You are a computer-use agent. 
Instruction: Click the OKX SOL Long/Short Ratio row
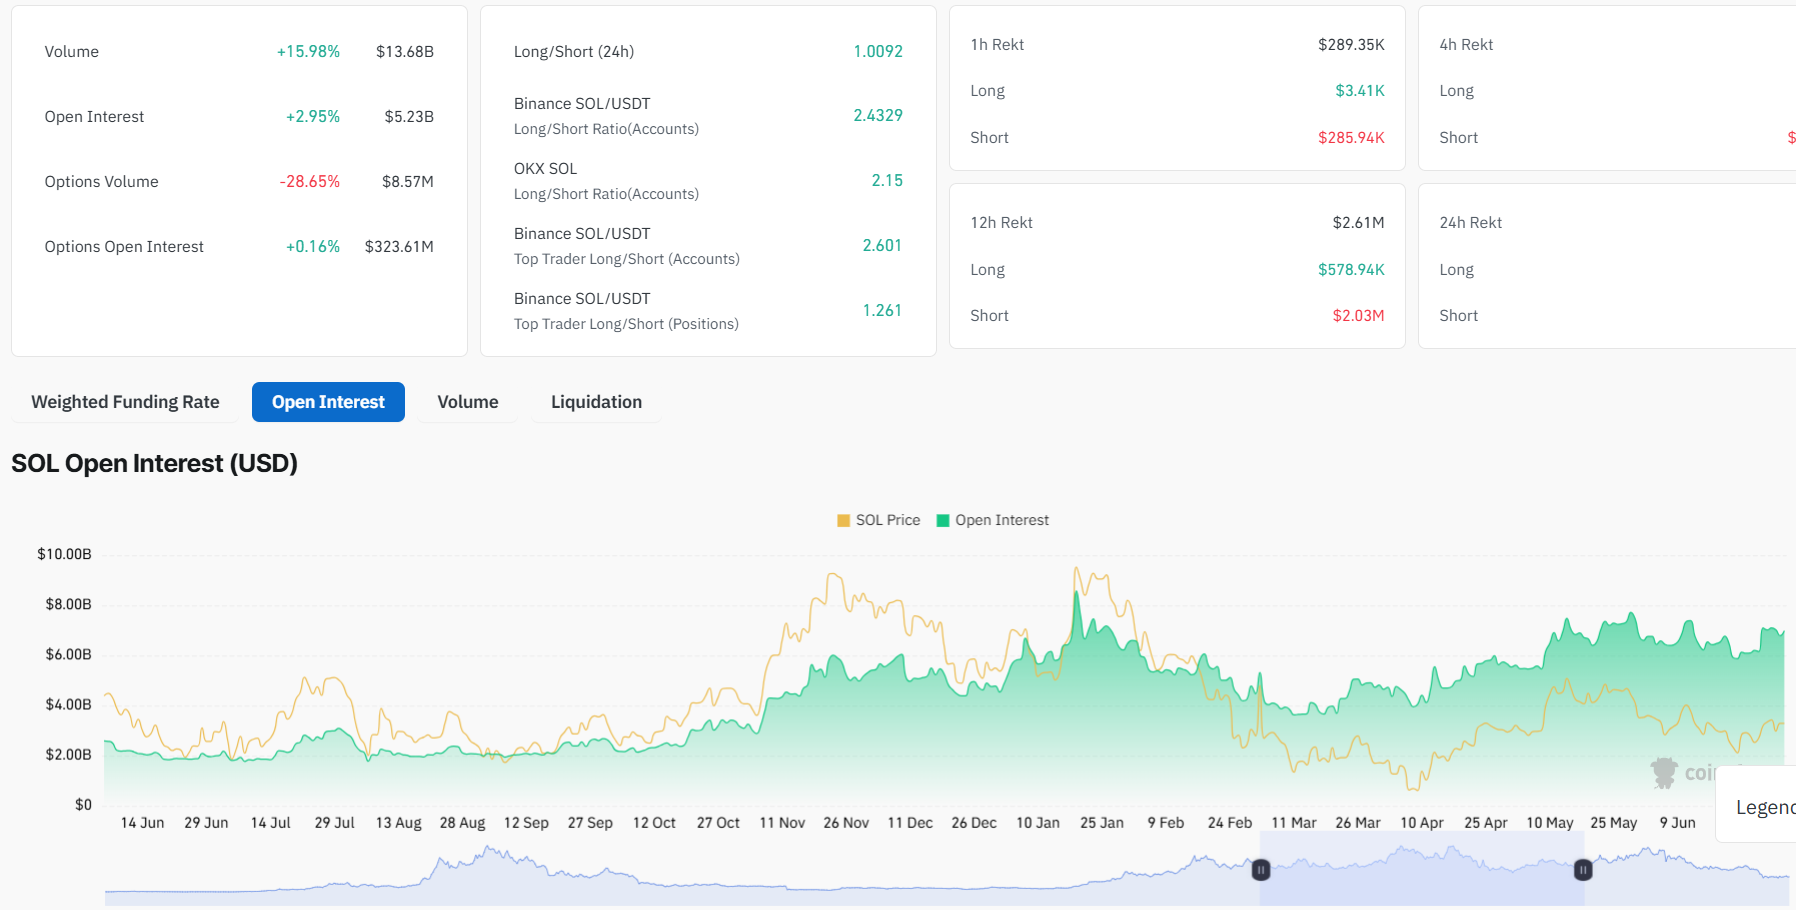pyautogui.click(x=707, y=181)
